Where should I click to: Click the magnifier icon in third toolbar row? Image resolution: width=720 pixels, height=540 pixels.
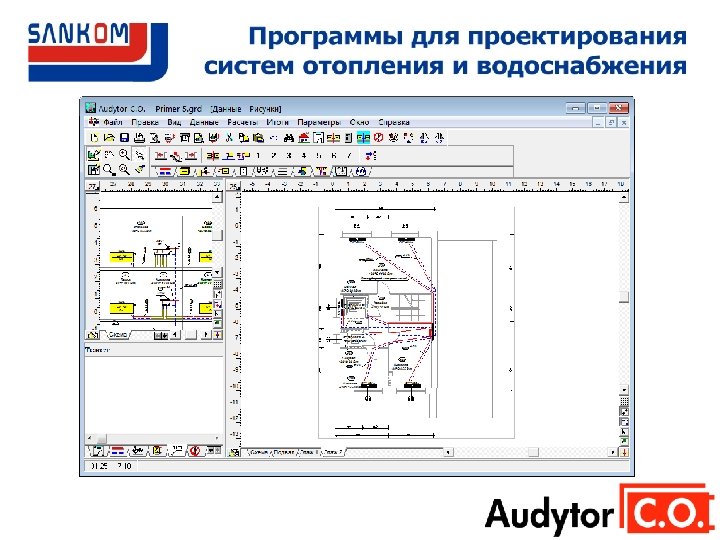coord(109,170)
